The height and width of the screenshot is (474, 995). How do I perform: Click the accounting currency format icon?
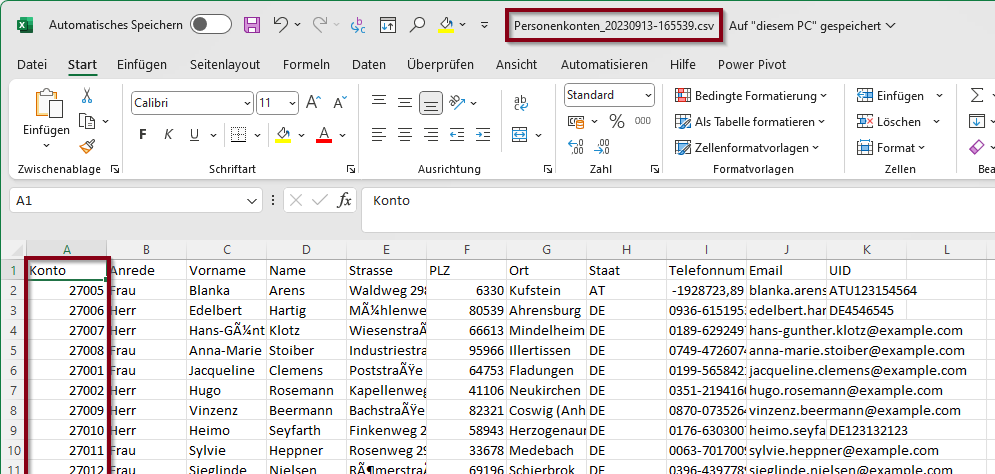[x=576, y=121]
